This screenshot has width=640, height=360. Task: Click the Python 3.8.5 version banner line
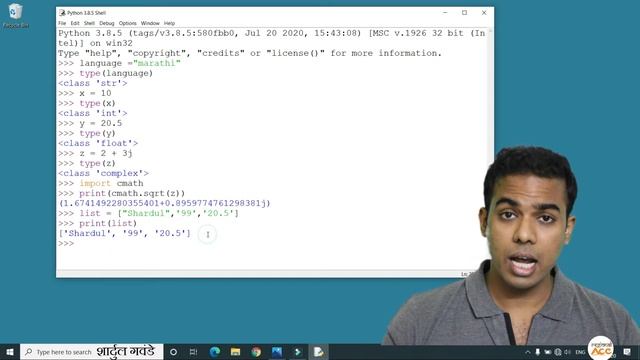click(x=271, y=38)
